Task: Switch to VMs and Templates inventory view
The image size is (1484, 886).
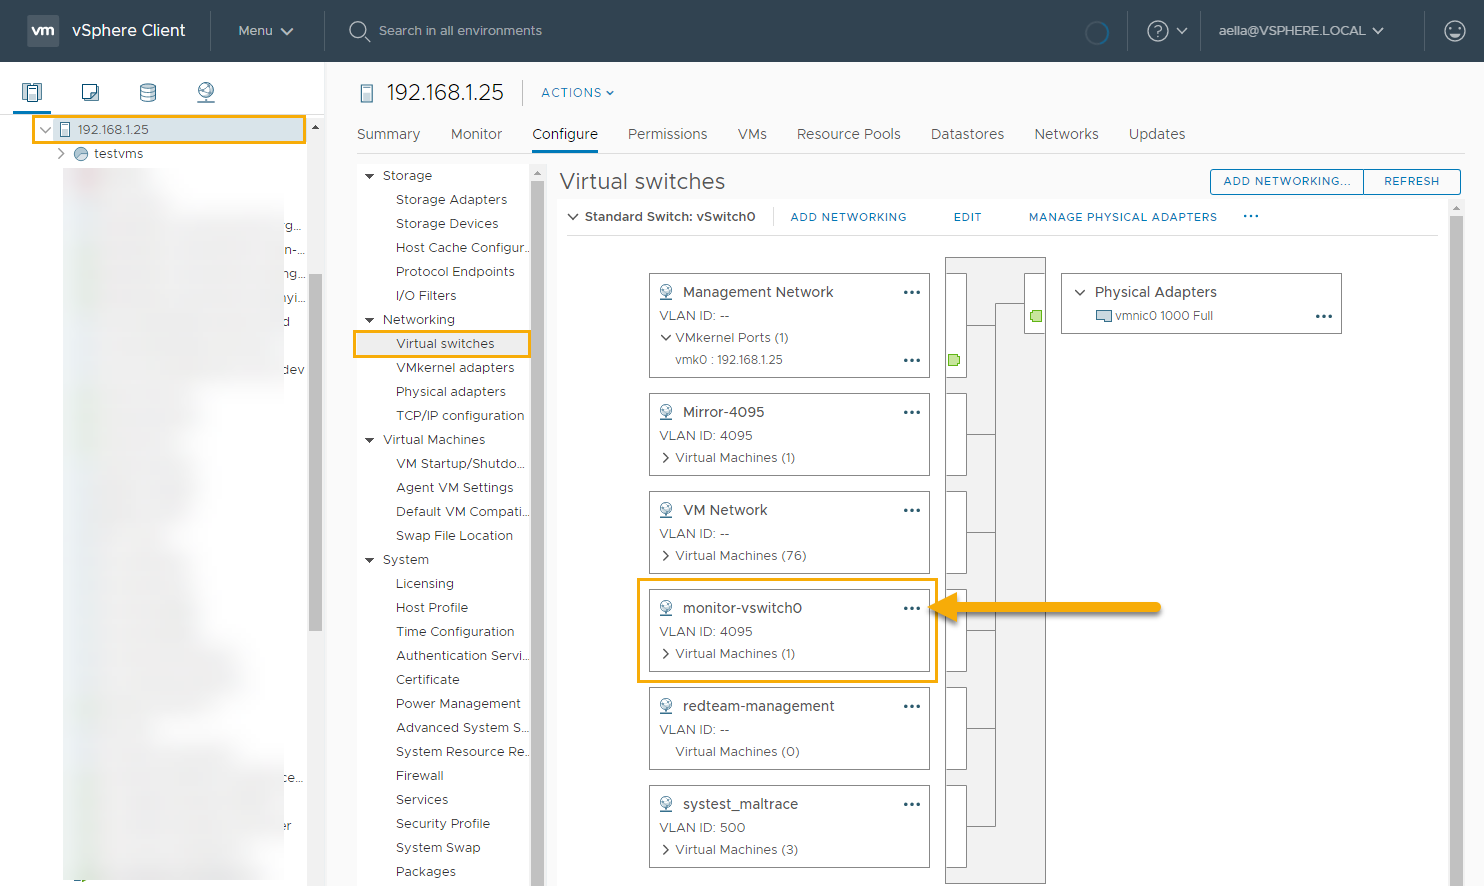Action: pyautogui.click(x=90, y=93)
